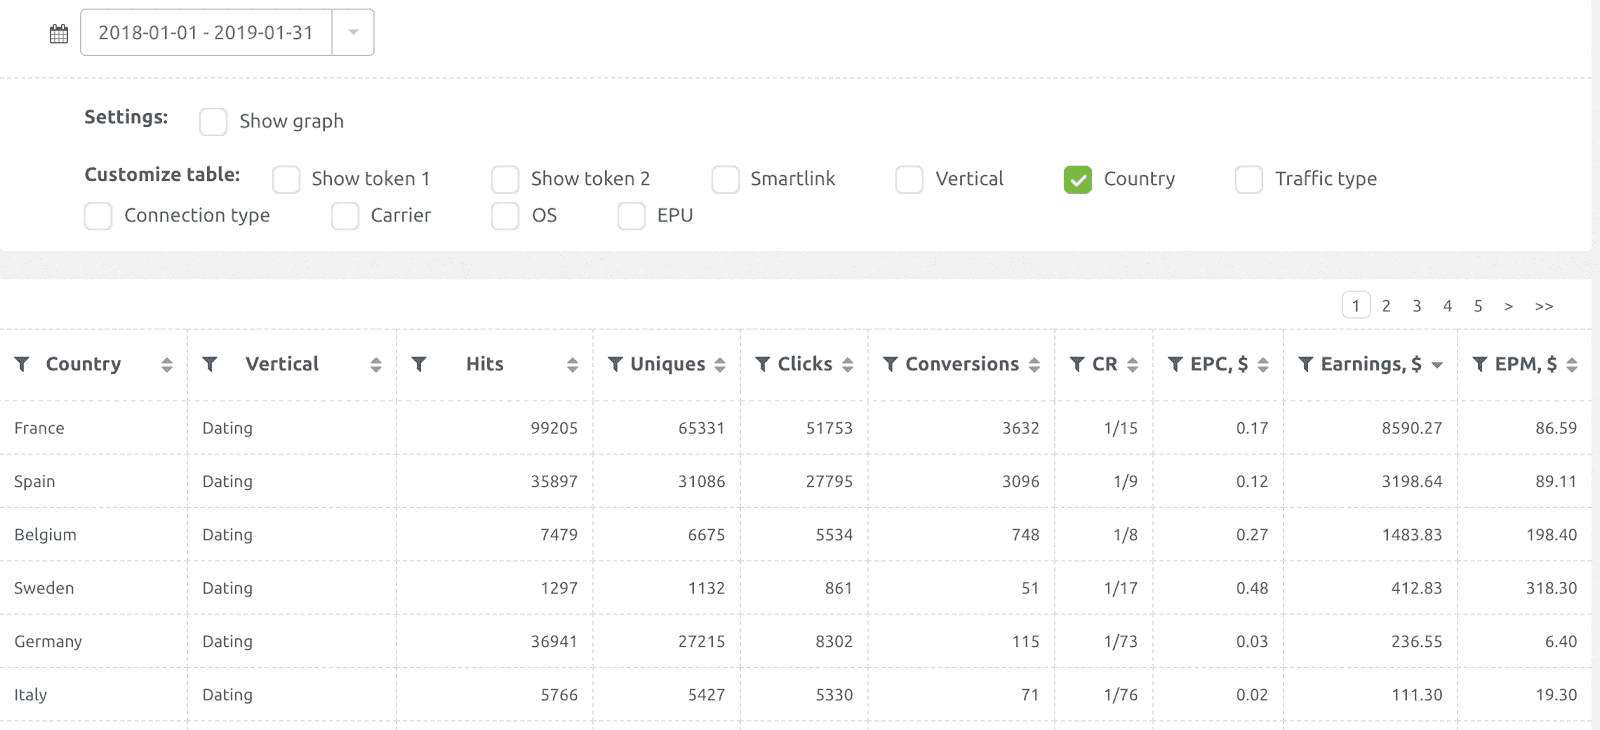Select the Germany row country cell
The height and width of the screenshot is (730, 1600).
click(x=94, y=641)
